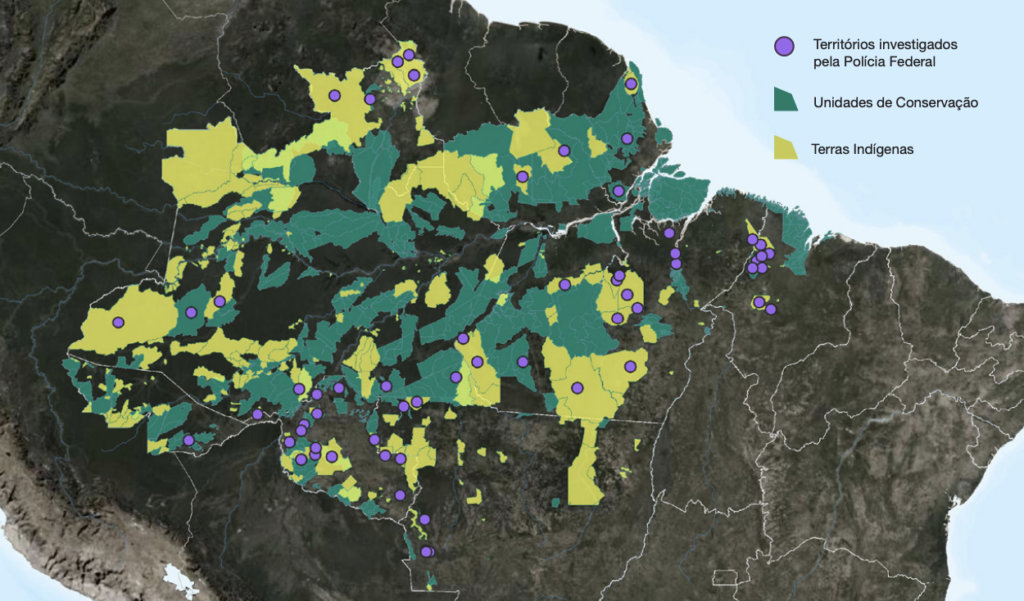
Task: Click the purple marker in the northwestern yellow territory
Action: pos(335,95)
